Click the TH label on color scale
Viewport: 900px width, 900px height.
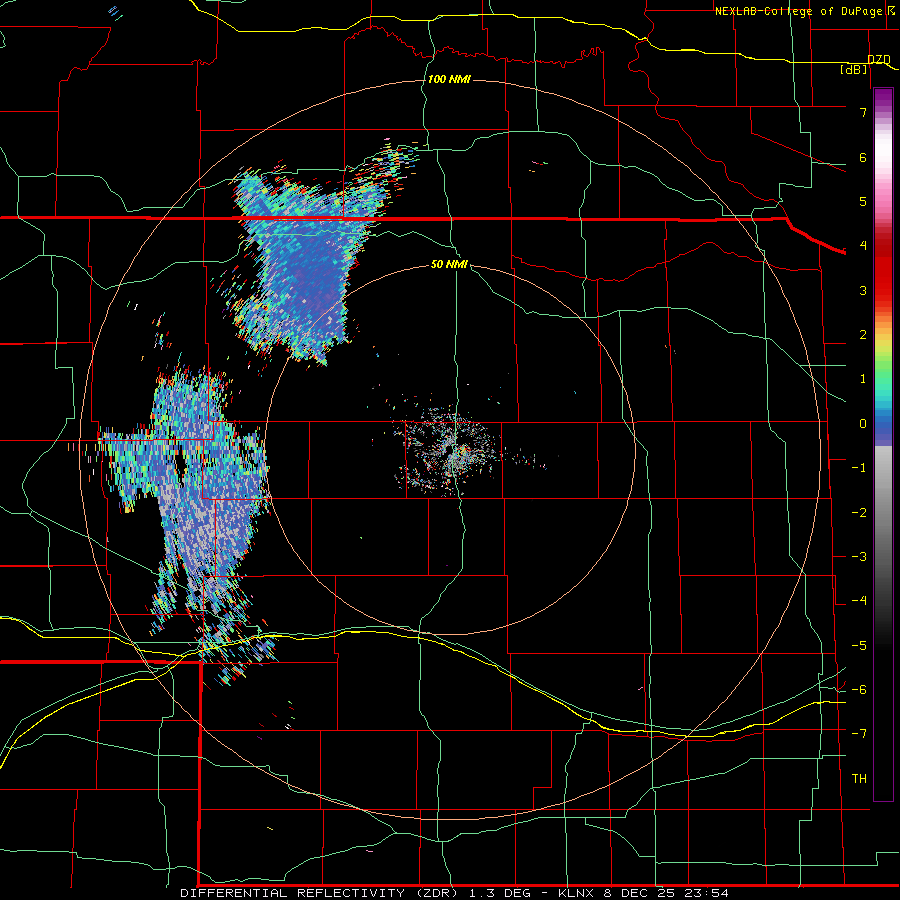pyautogui.click(x=859, y=778)
